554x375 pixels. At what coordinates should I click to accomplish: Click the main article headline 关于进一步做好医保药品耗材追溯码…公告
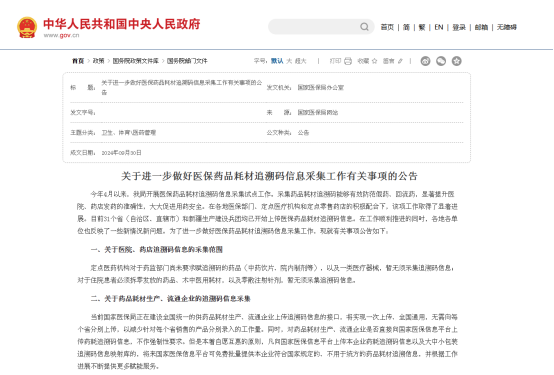(270, 176)
